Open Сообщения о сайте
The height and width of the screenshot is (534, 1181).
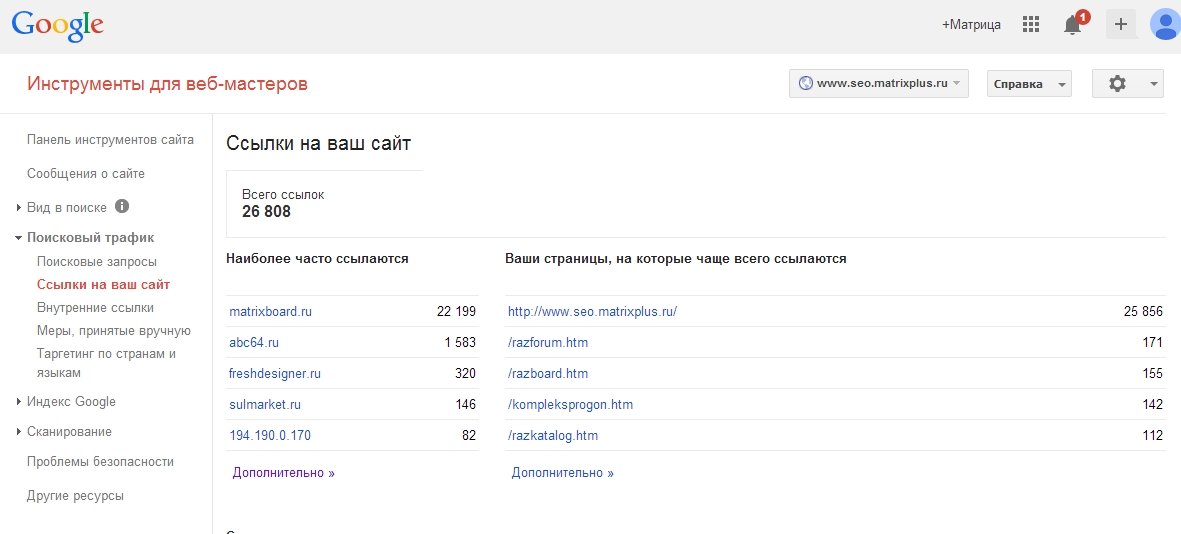tap(86, 174)
